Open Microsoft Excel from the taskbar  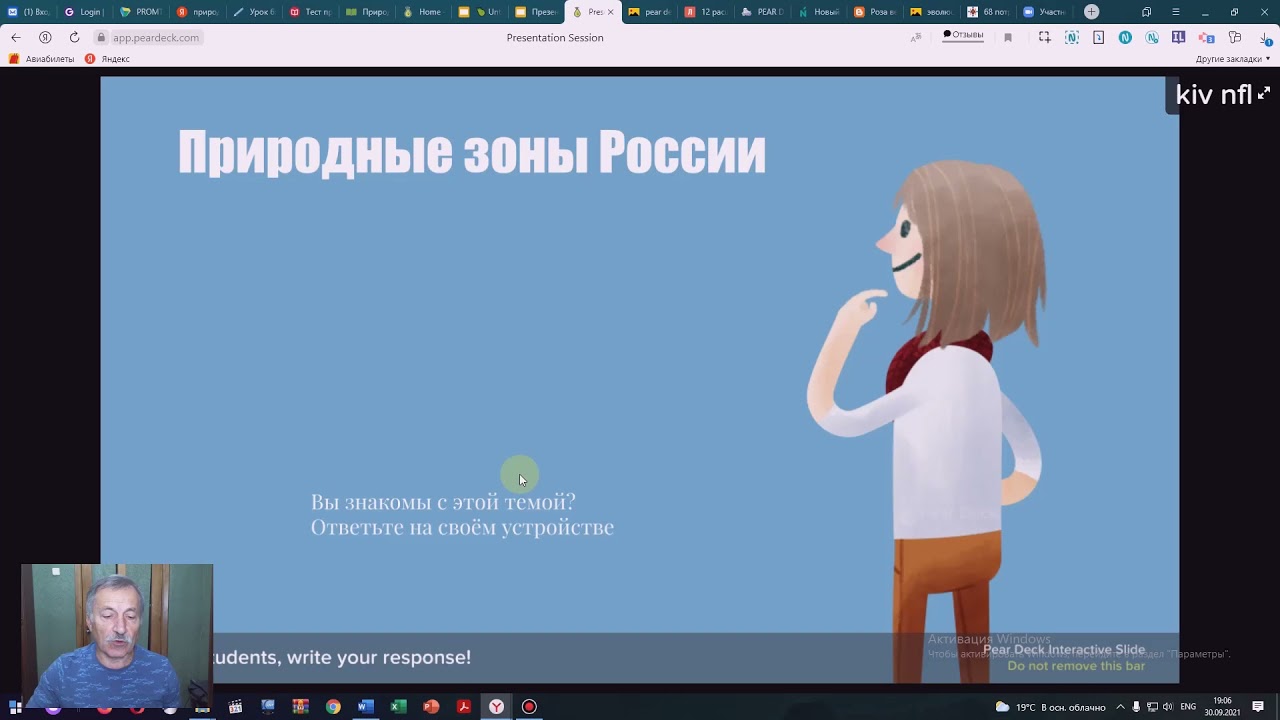pos(398,707)
